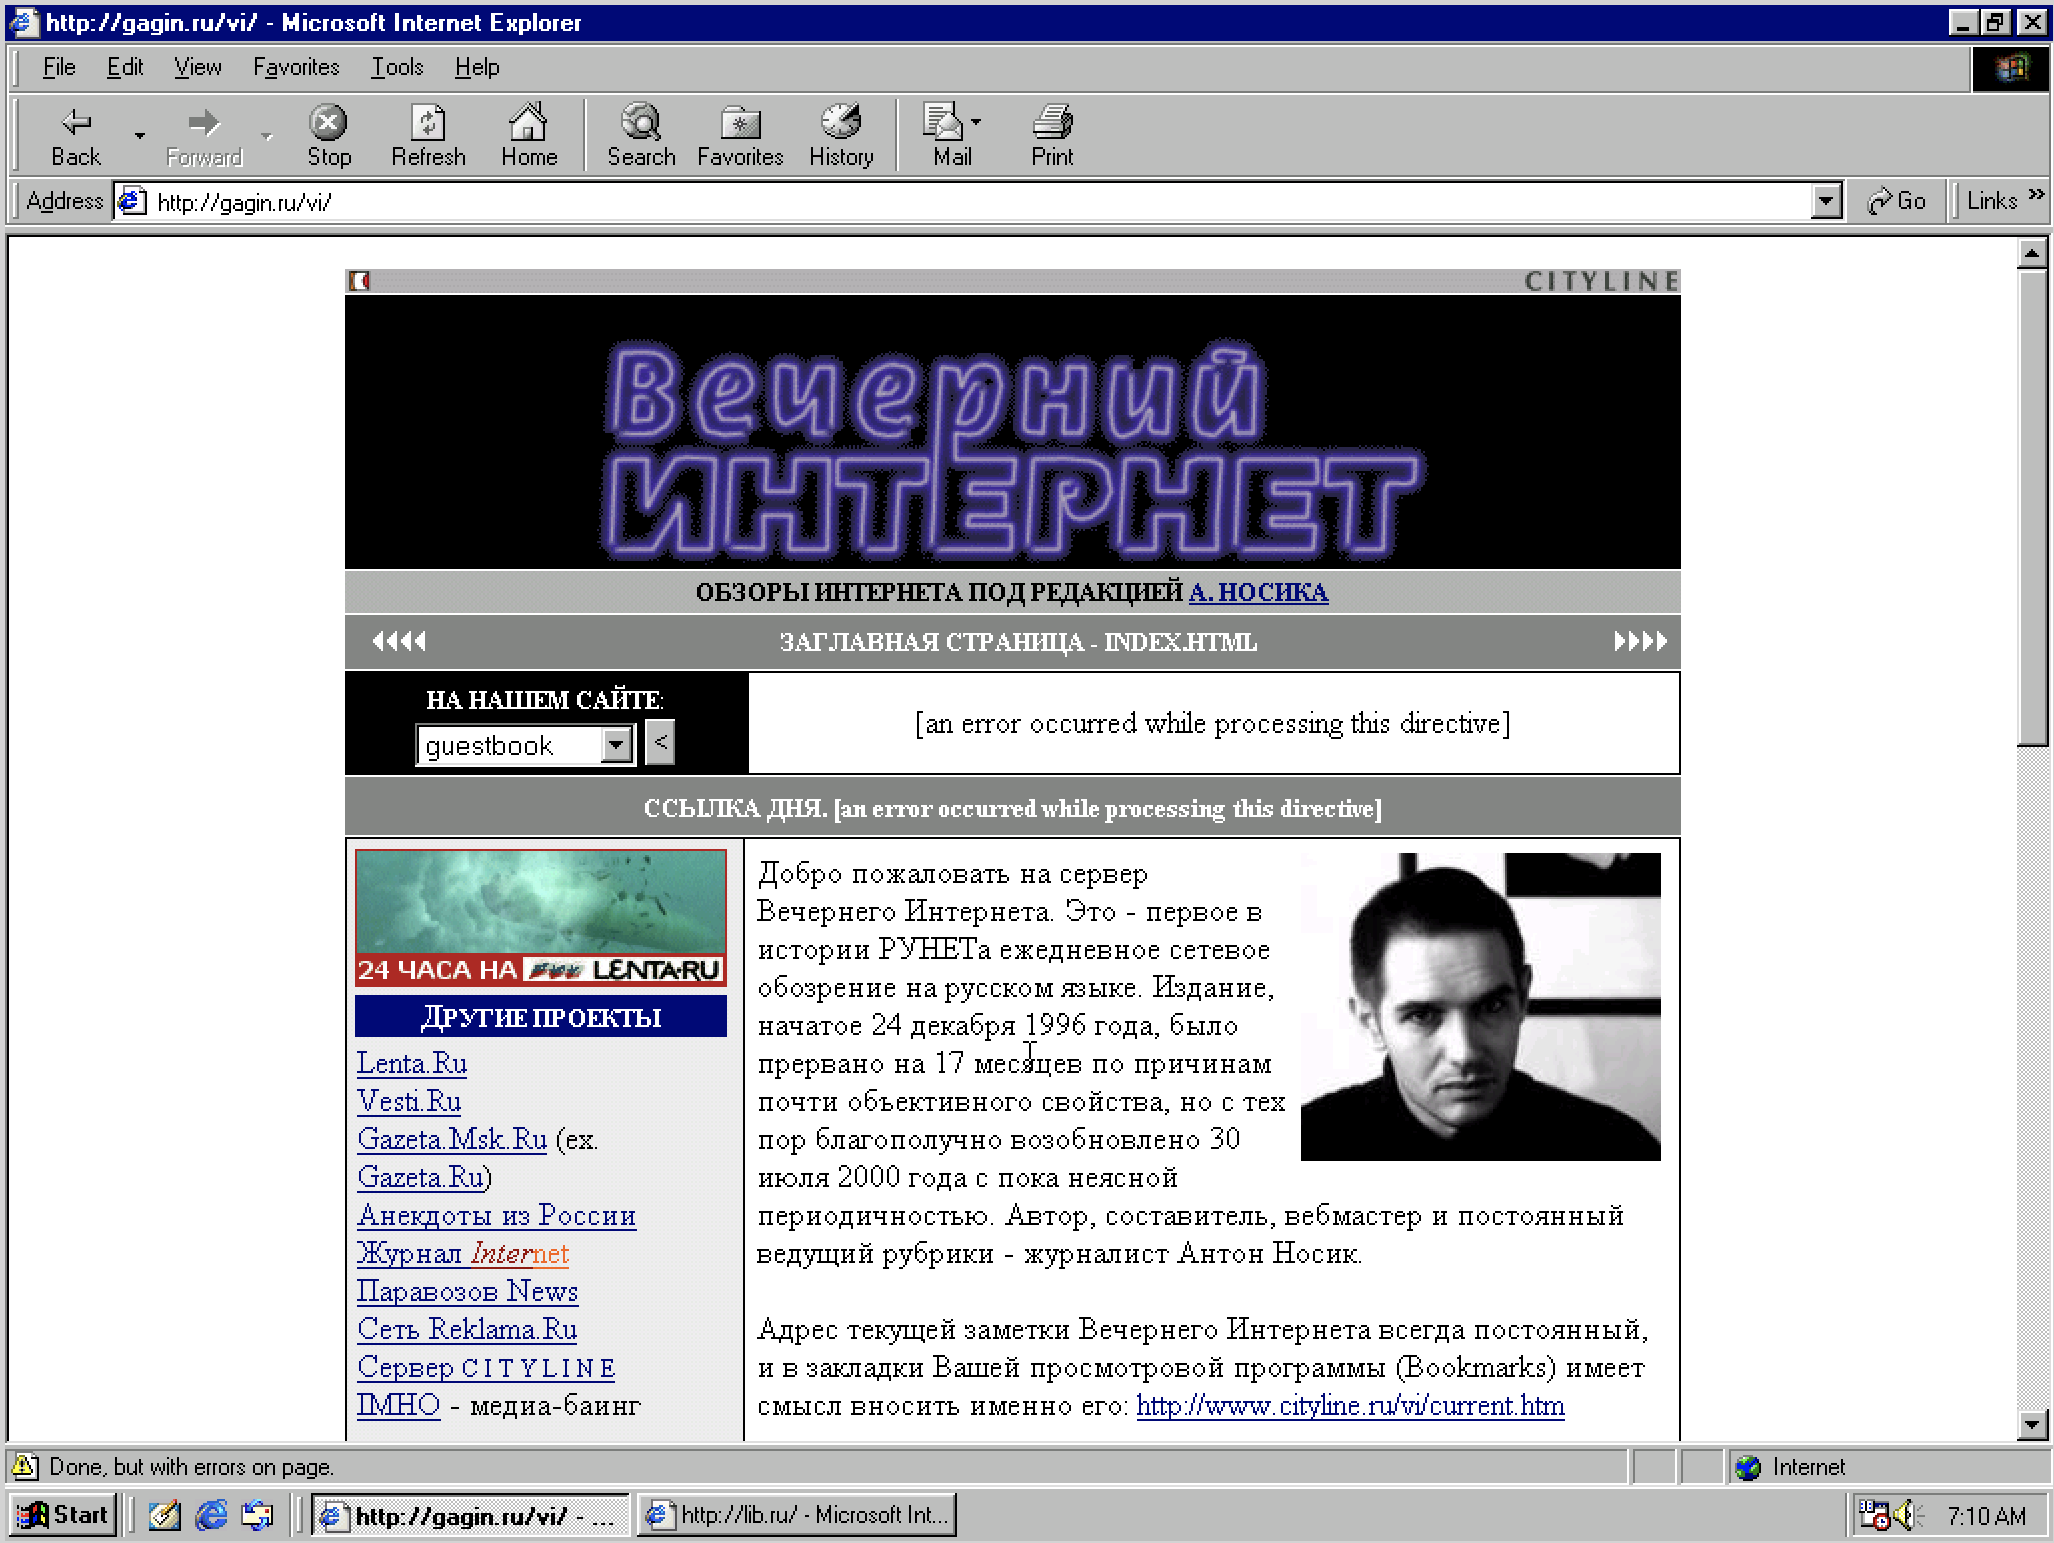The image size is (2054, 1543).
Task: Click the Forward navigation icon
Action: click(x=196, y=123)
